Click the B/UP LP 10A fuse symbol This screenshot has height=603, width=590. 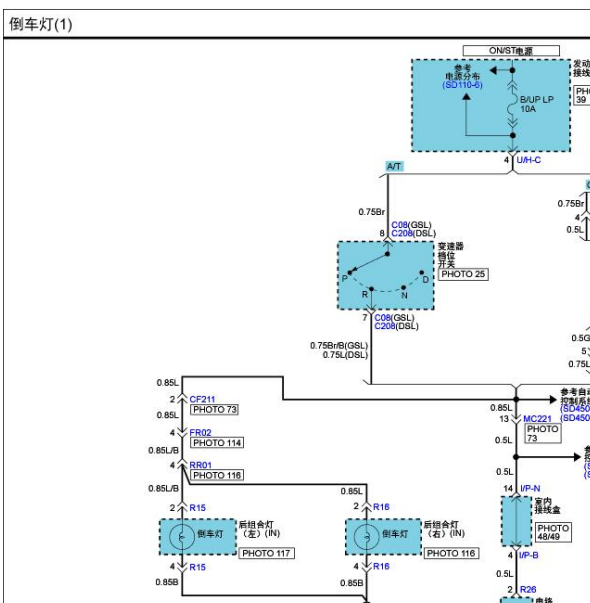point(512,103)
